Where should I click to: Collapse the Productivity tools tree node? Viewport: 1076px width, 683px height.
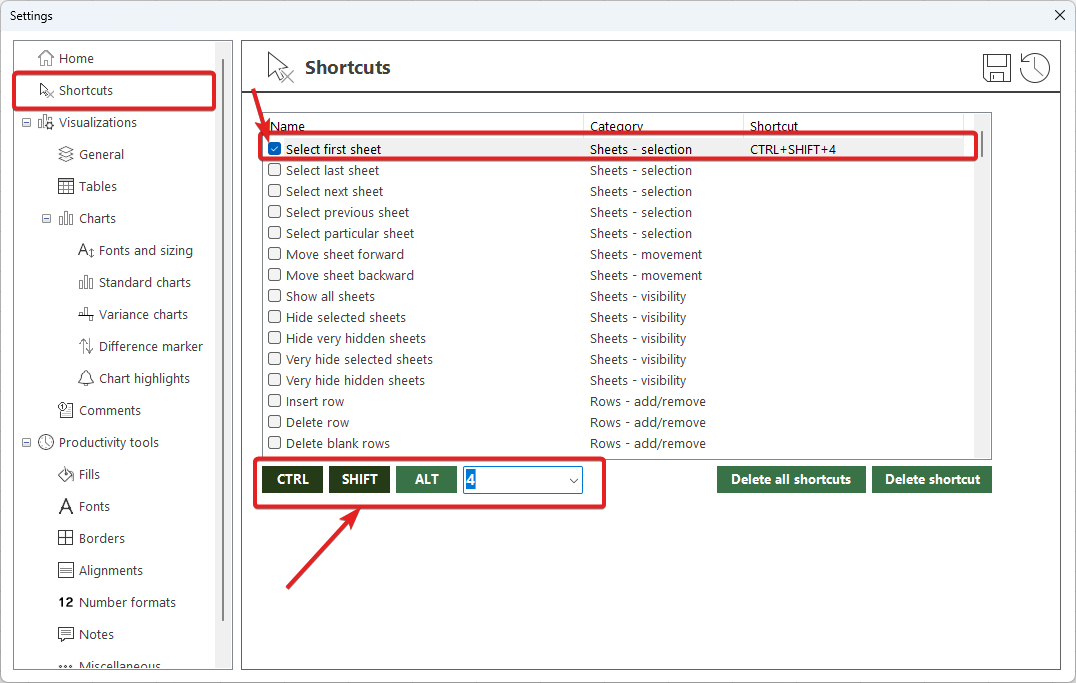26,442
